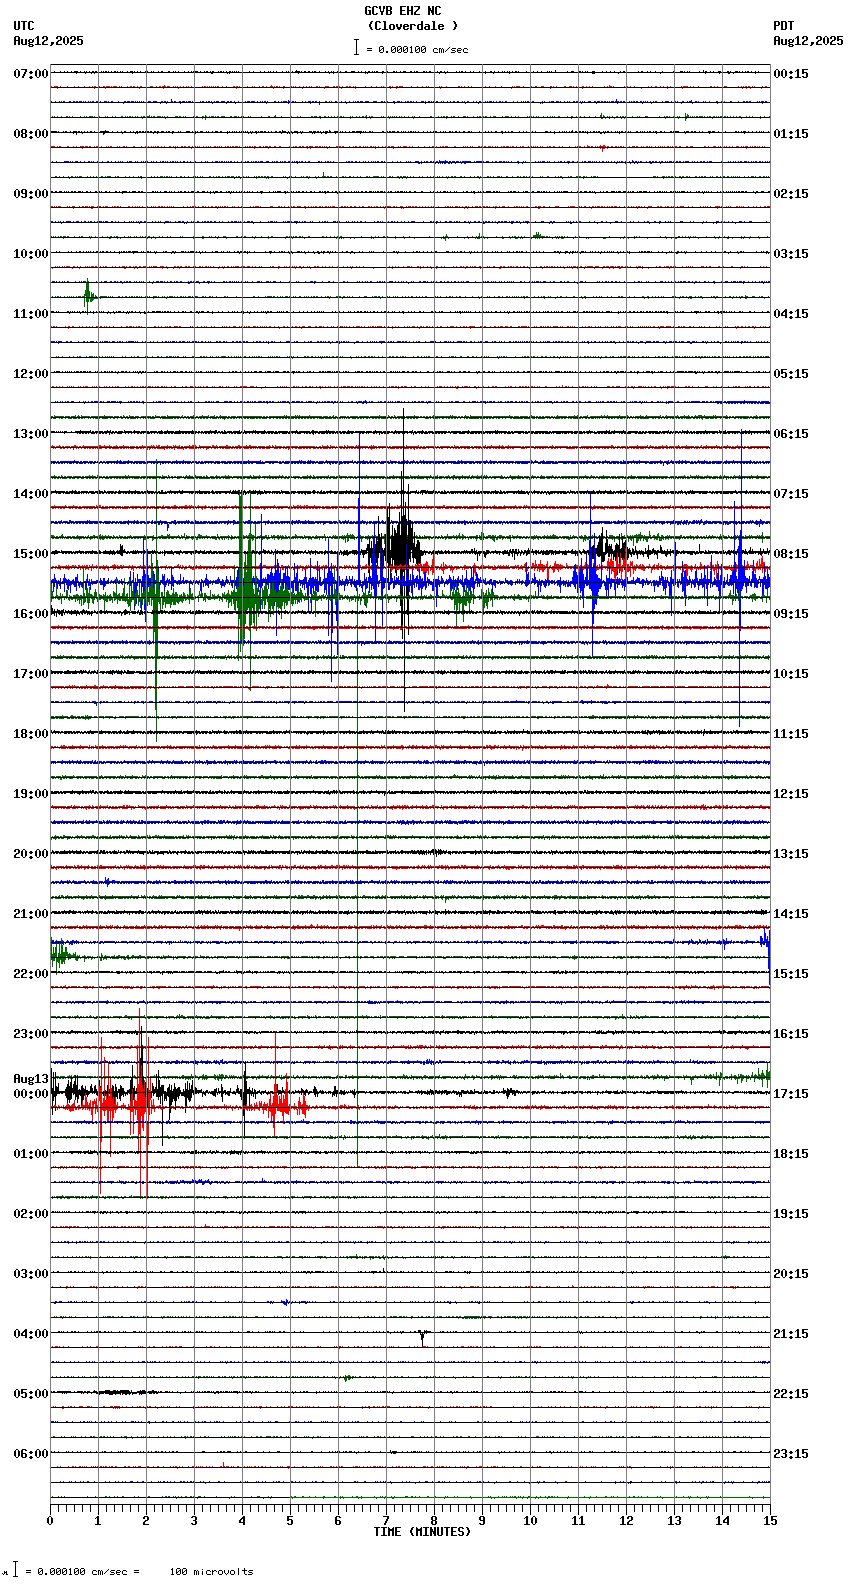Click the 14:15 PDT row label
The height and width of the screenshot is (1584, 850).
click(x=791, y=914)
